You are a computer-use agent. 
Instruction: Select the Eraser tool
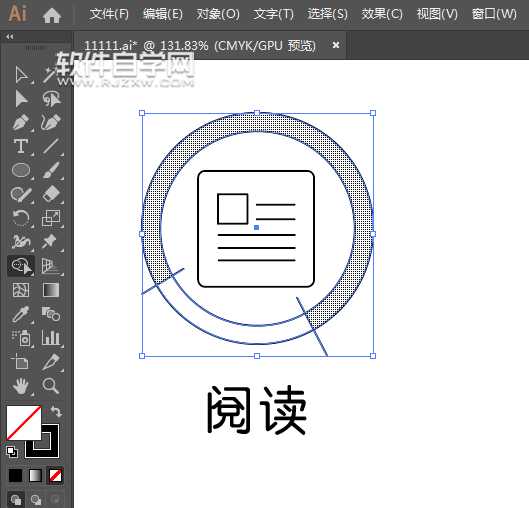pyautogui.click(x=51, y=194)
